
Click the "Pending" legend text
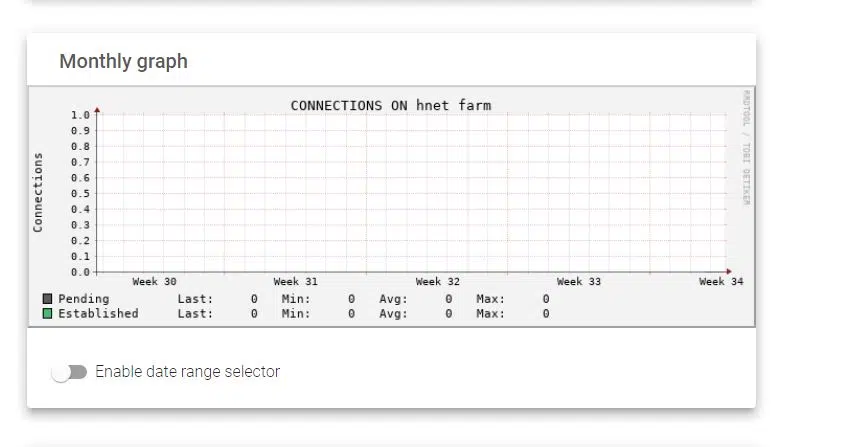tap(83, 299)
